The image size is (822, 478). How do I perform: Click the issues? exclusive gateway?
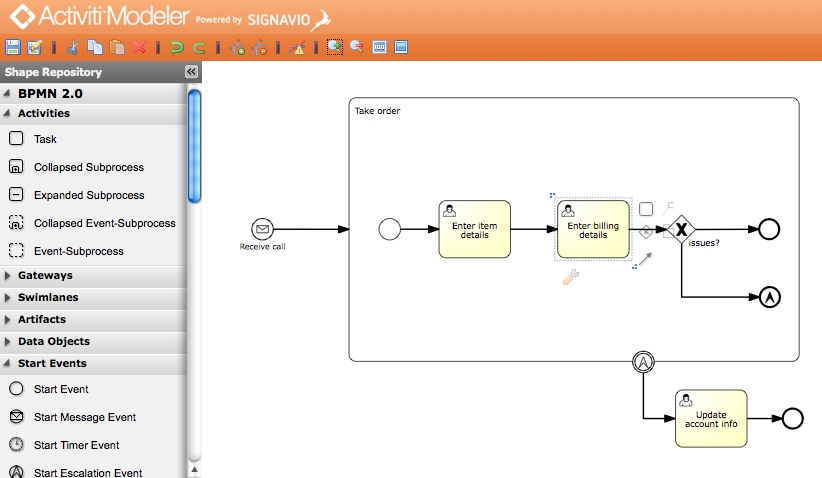point(681,230)
